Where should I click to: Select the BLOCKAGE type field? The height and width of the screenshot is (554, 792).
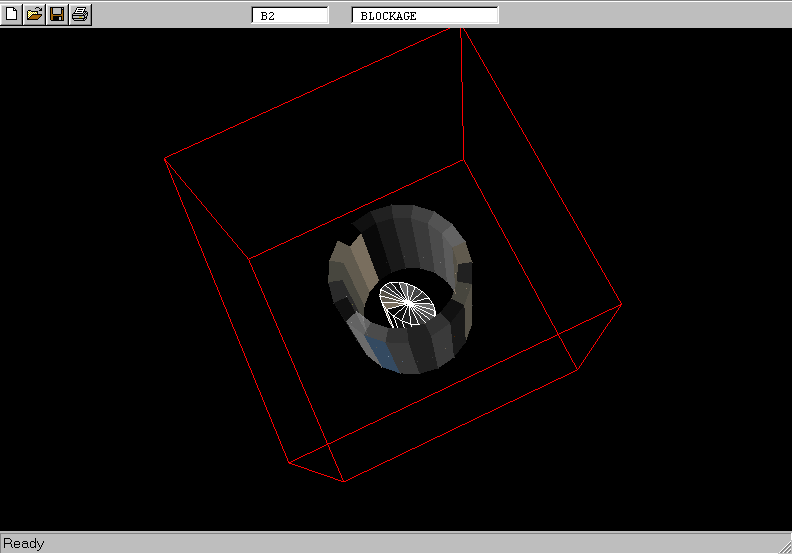424,16
